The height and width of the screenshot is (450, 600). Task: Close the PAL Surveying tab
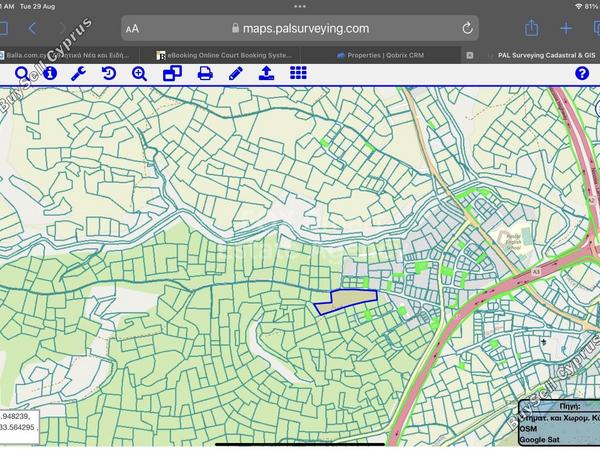(470, 55)
